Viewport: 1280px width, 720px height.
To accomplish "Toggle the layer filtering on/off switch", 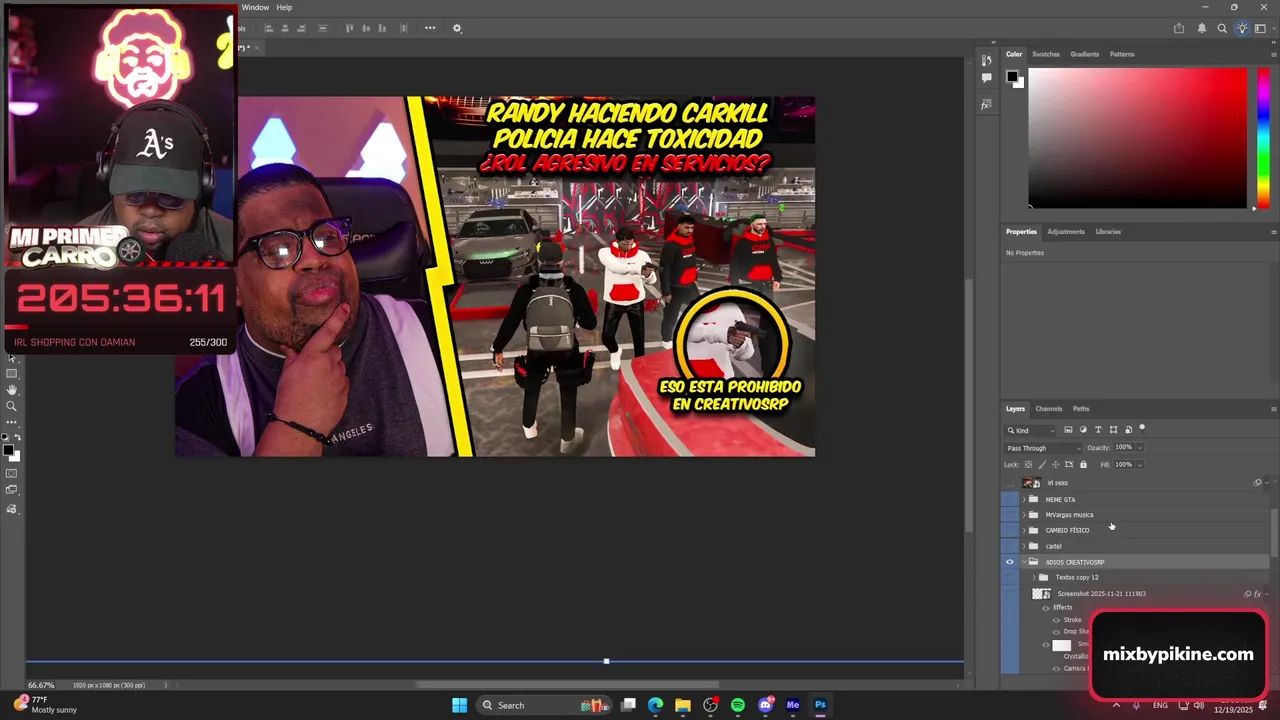I will (x=1142, y=428).
